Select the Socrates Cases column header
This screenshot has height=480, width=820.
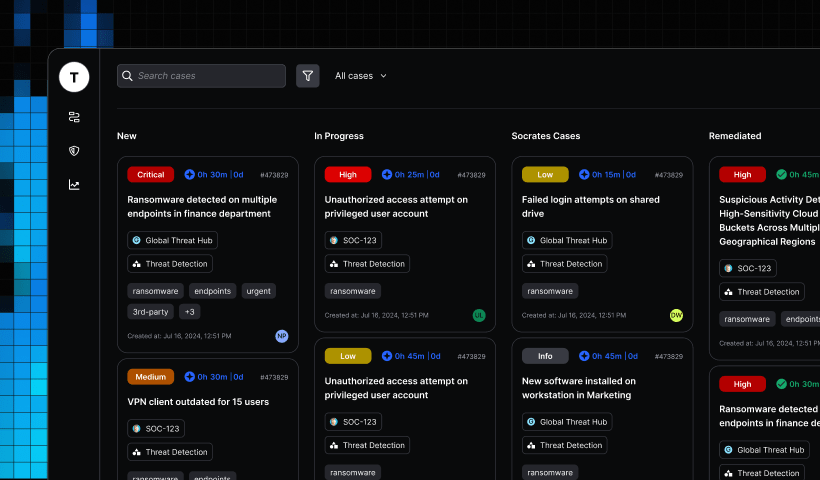coord(545,136)
